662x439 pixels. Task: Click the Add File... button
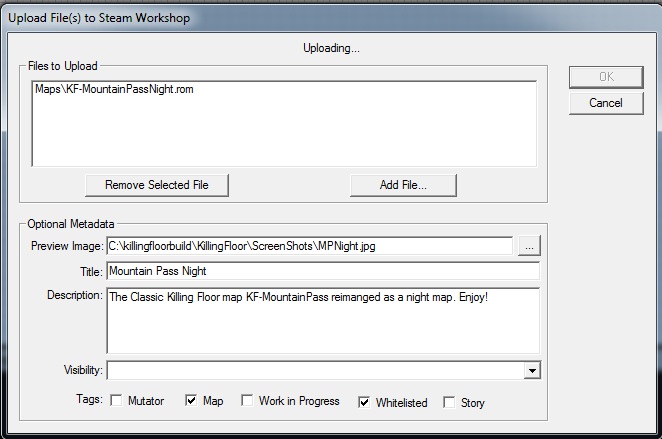(x=403, y=185)
